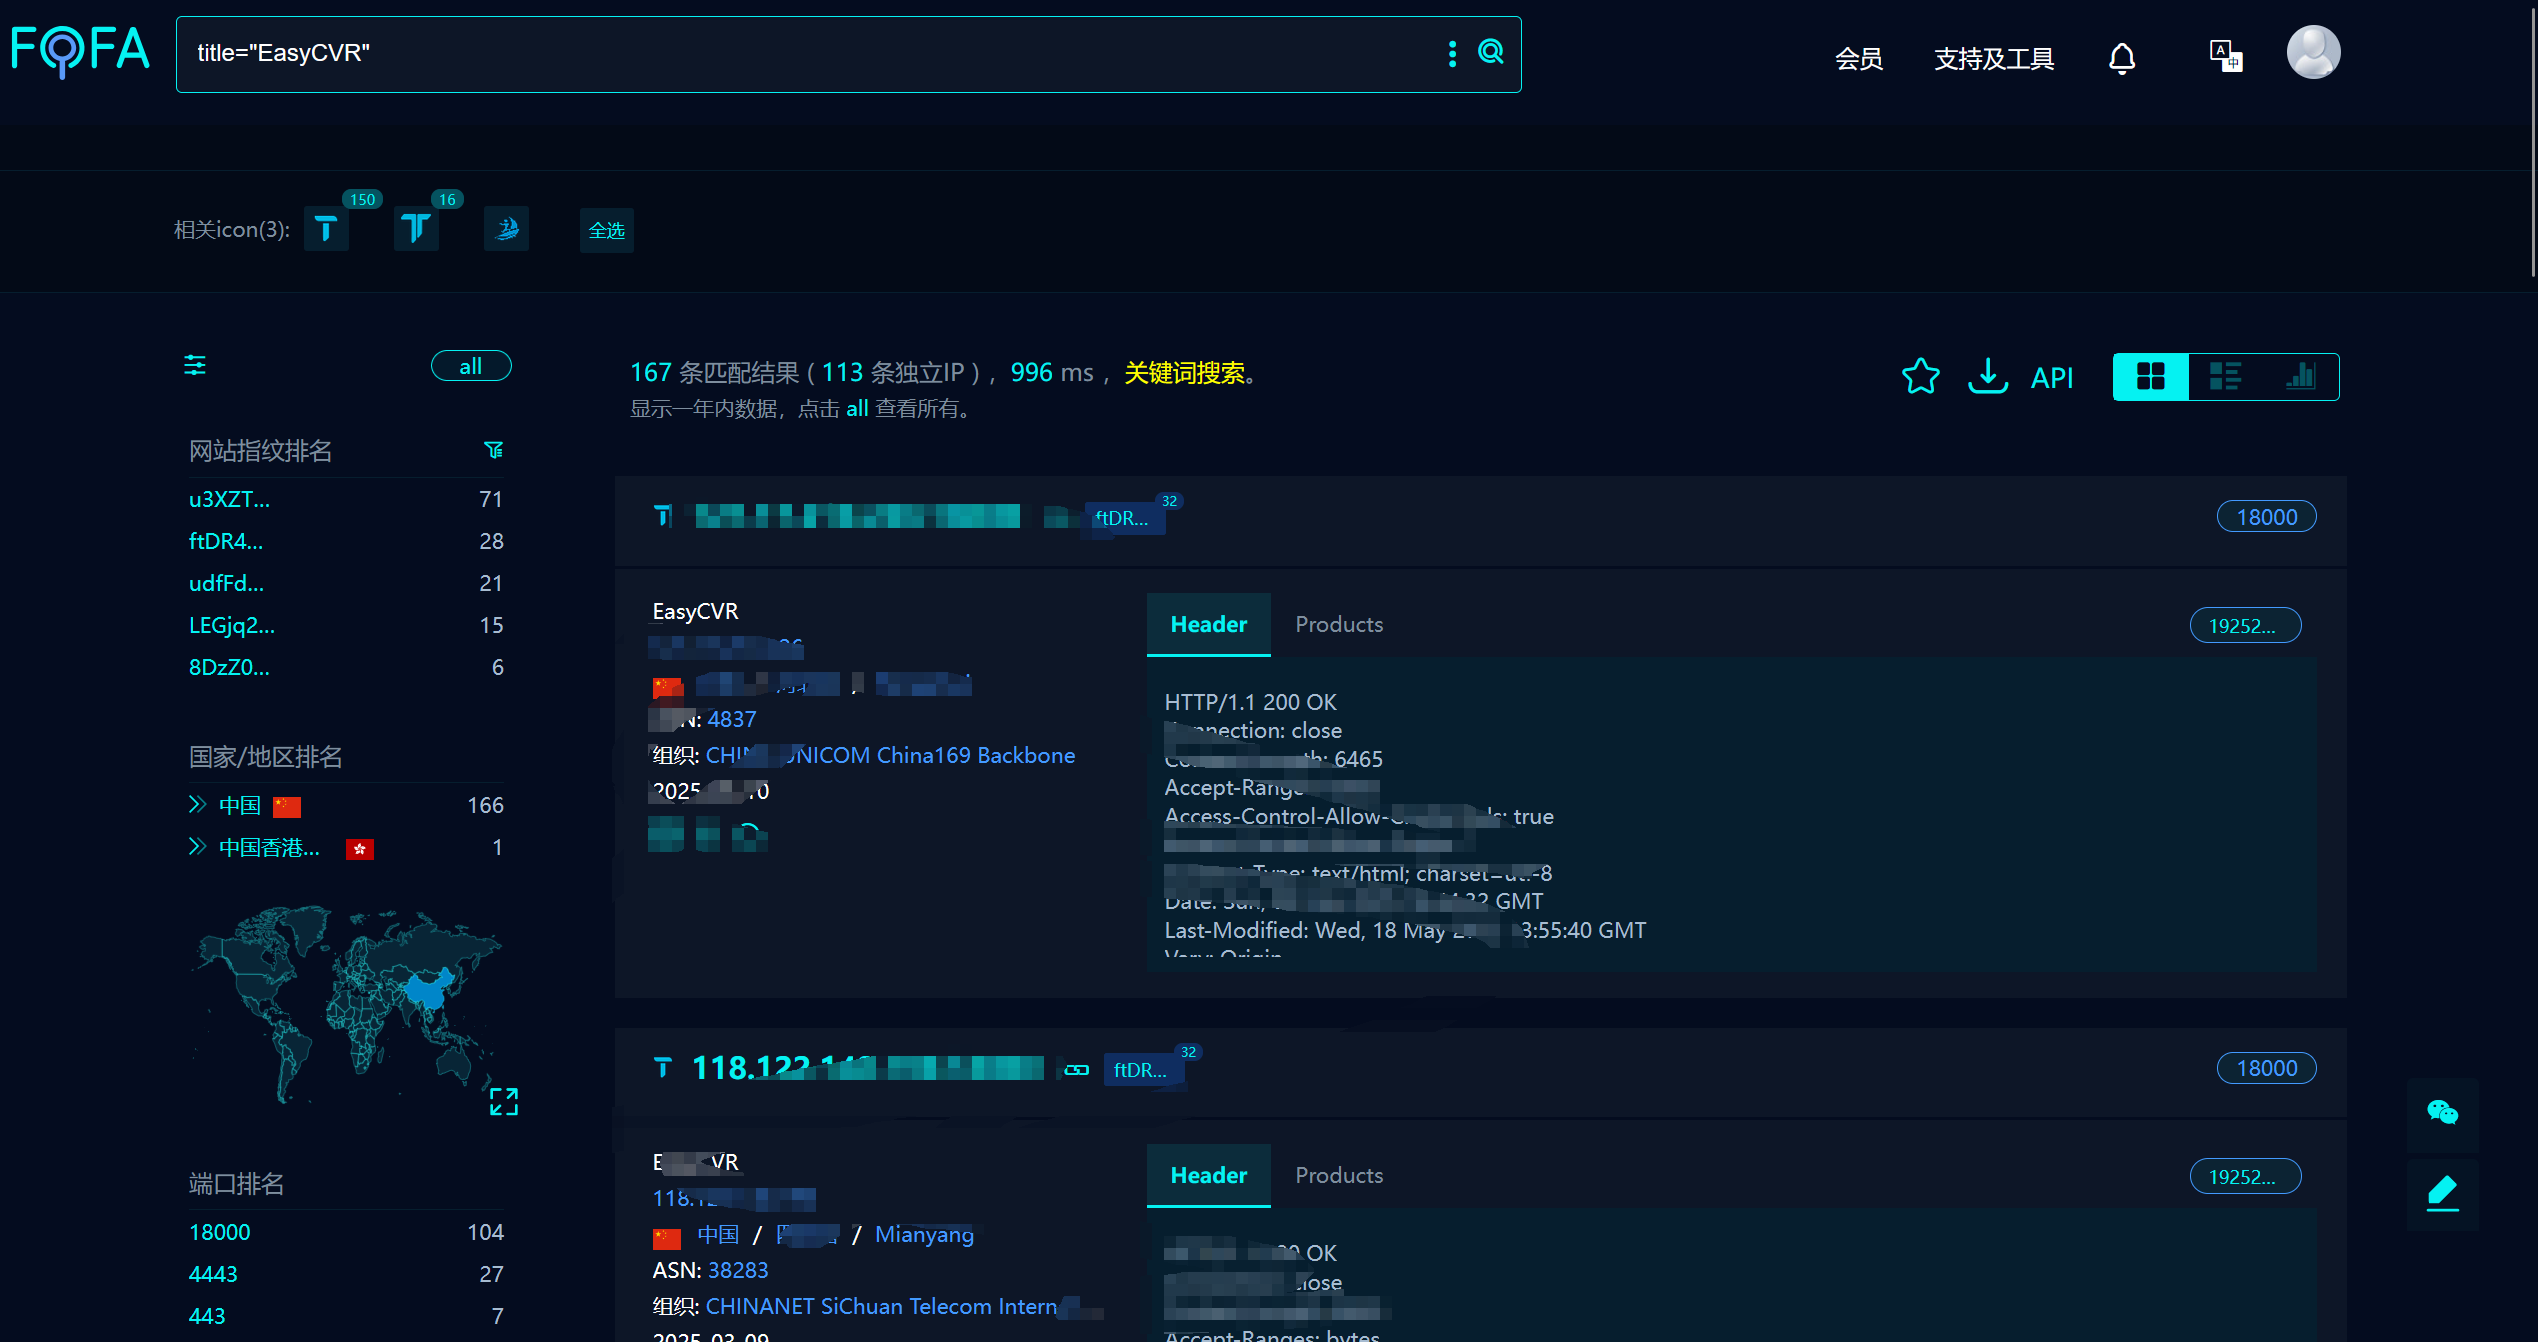Open the three-dot search options menu

point(1452,53)
